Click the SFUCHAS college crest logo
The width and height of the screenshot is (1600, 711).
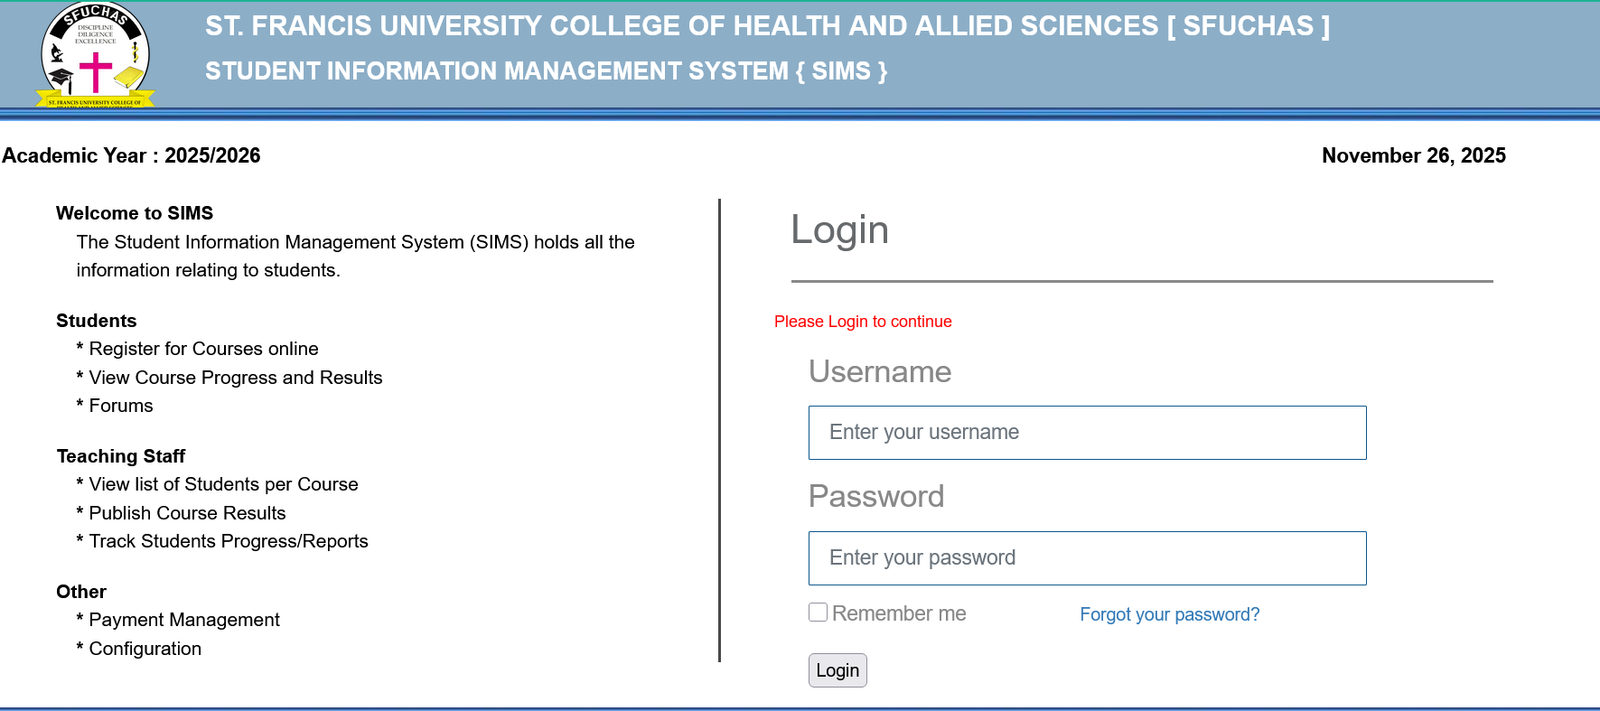click(95, 55)
